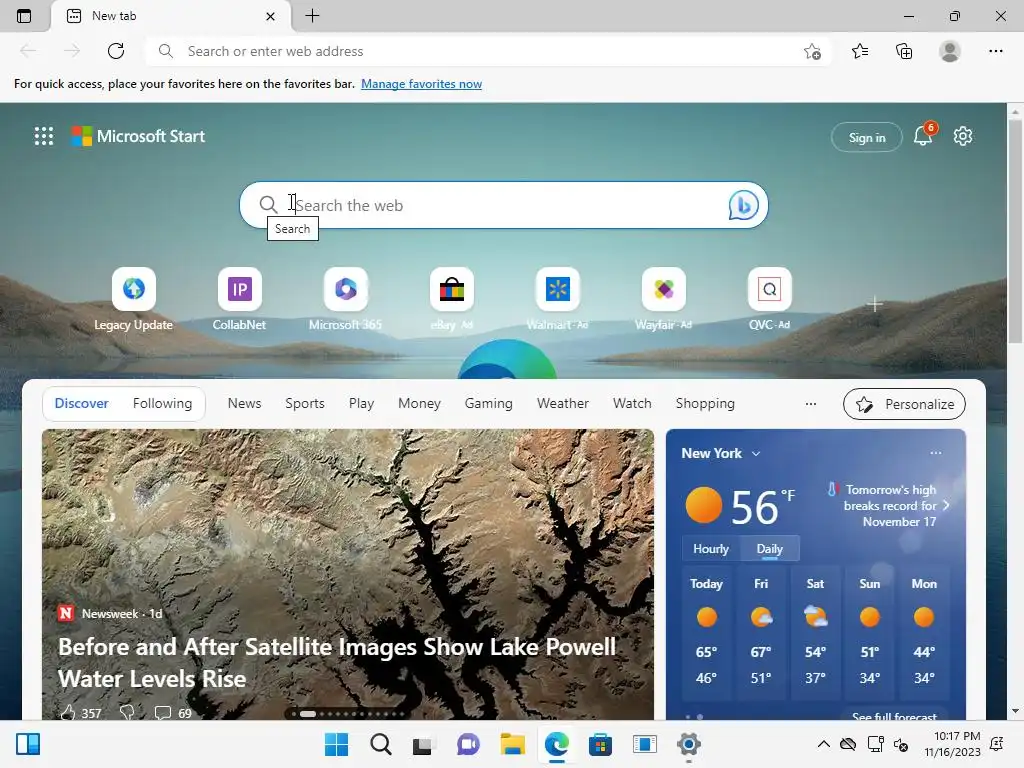The width and height of the screenshot is (1024, 768).
Task: Click the Sign in button
Action: pyautogui.click(x=867, y=137)
